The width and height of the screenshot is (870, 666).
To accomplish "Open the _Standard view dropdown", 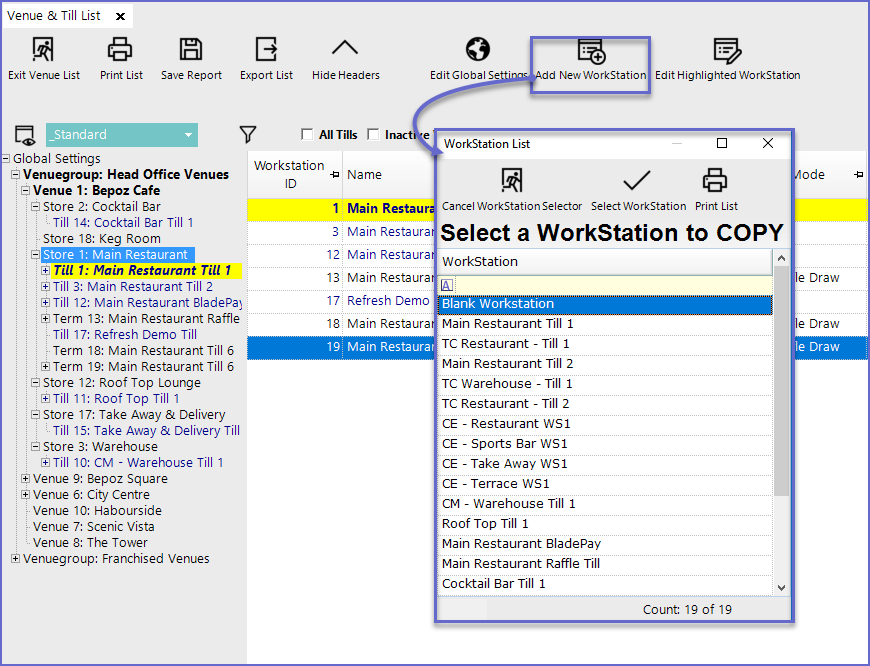I will (x=189, y=135).
